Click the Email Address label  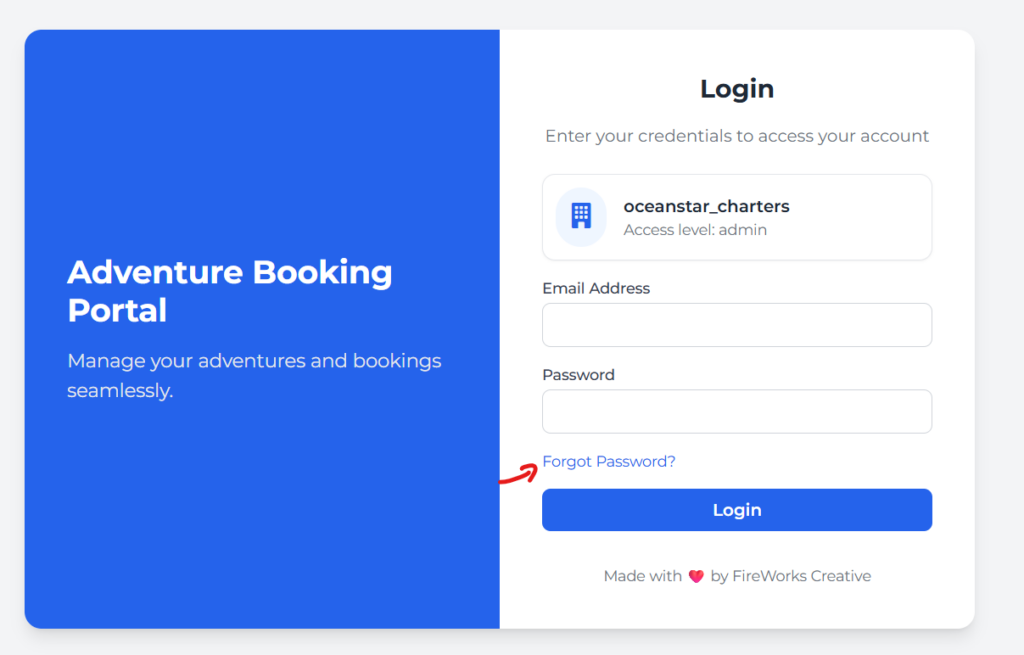click(596, 289)
